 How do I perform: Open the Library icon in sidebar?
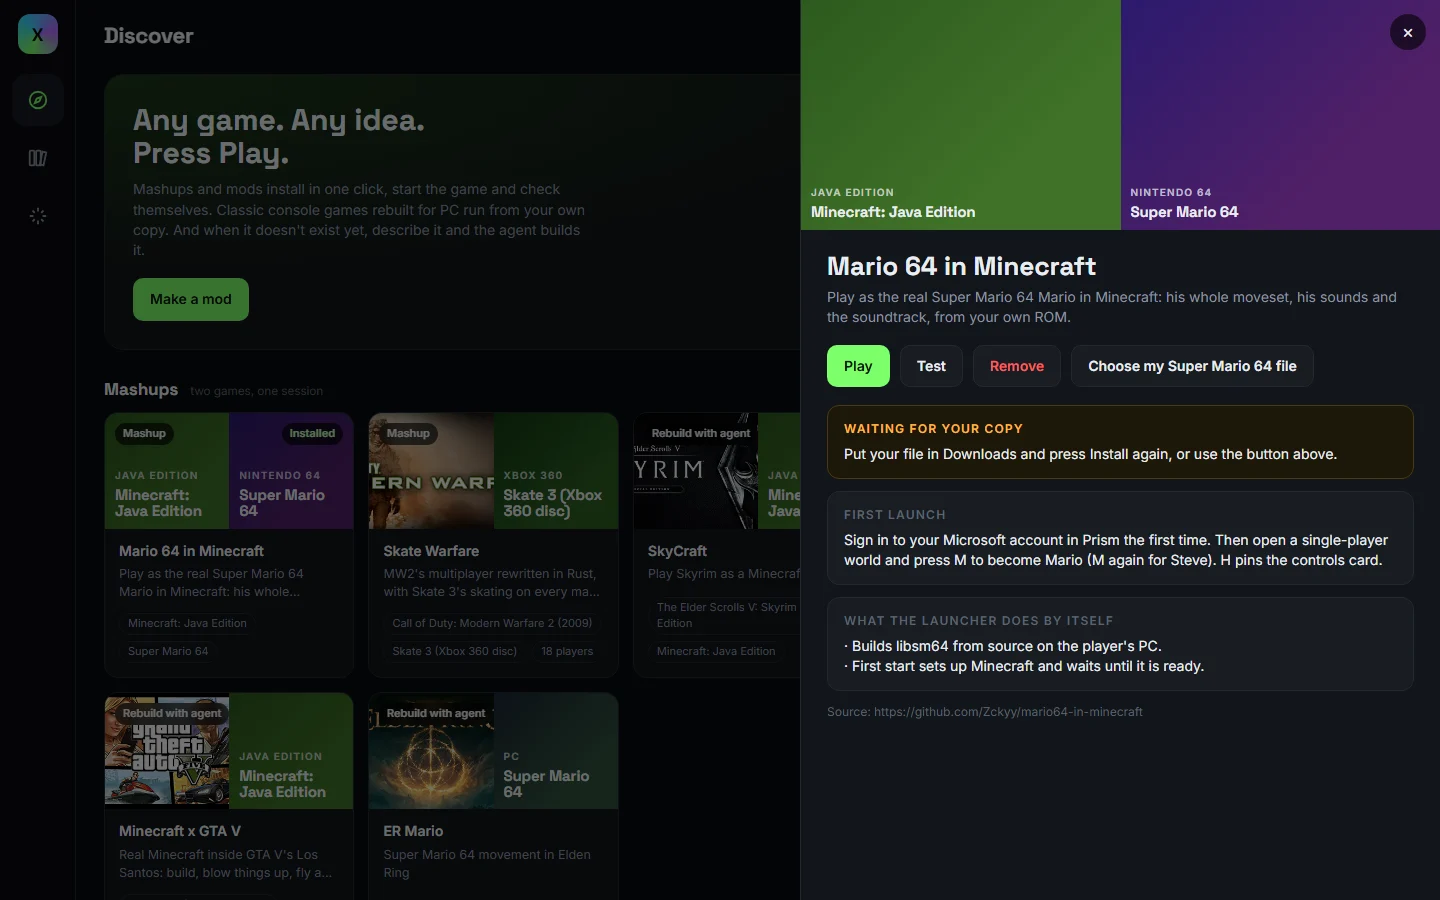(x=38, y=158)
